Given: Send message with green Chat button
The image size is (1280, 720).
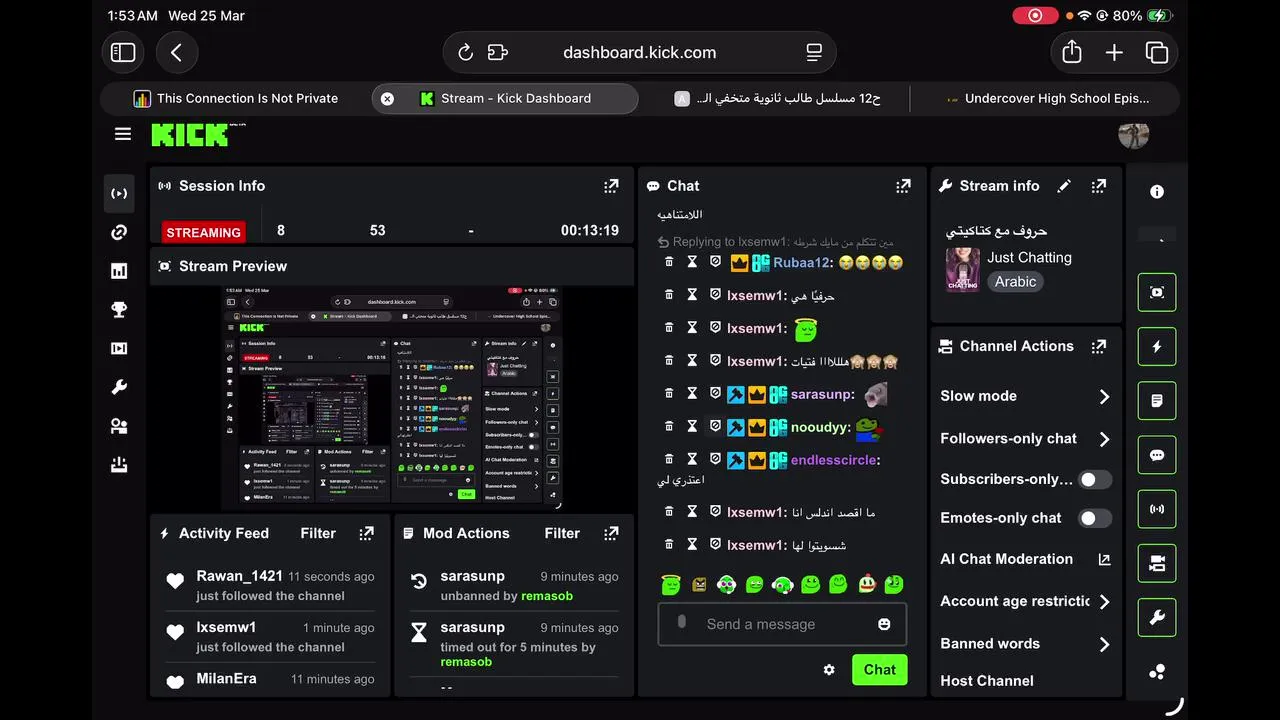Looking at the screenshot, I should point(879,670).
